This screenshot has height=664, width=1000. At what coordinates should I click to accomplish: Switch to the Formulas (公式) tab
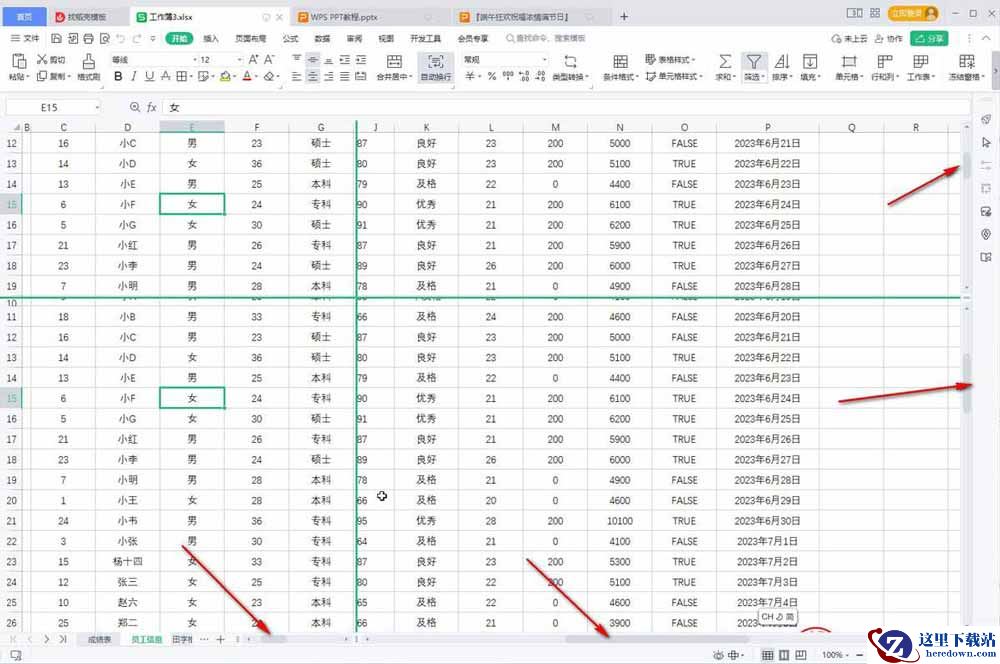coord(290,39)
